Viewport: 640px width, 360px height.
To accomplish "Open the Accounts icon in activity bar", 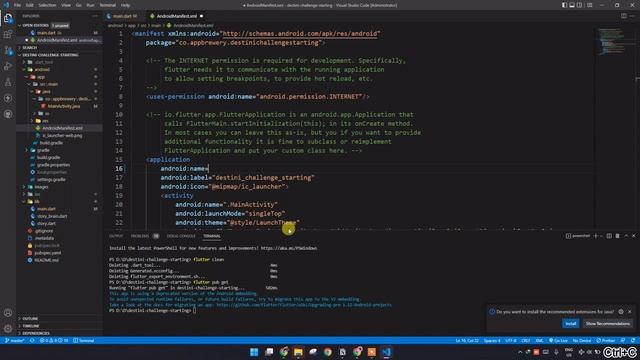I will click(x=8, y=313).
